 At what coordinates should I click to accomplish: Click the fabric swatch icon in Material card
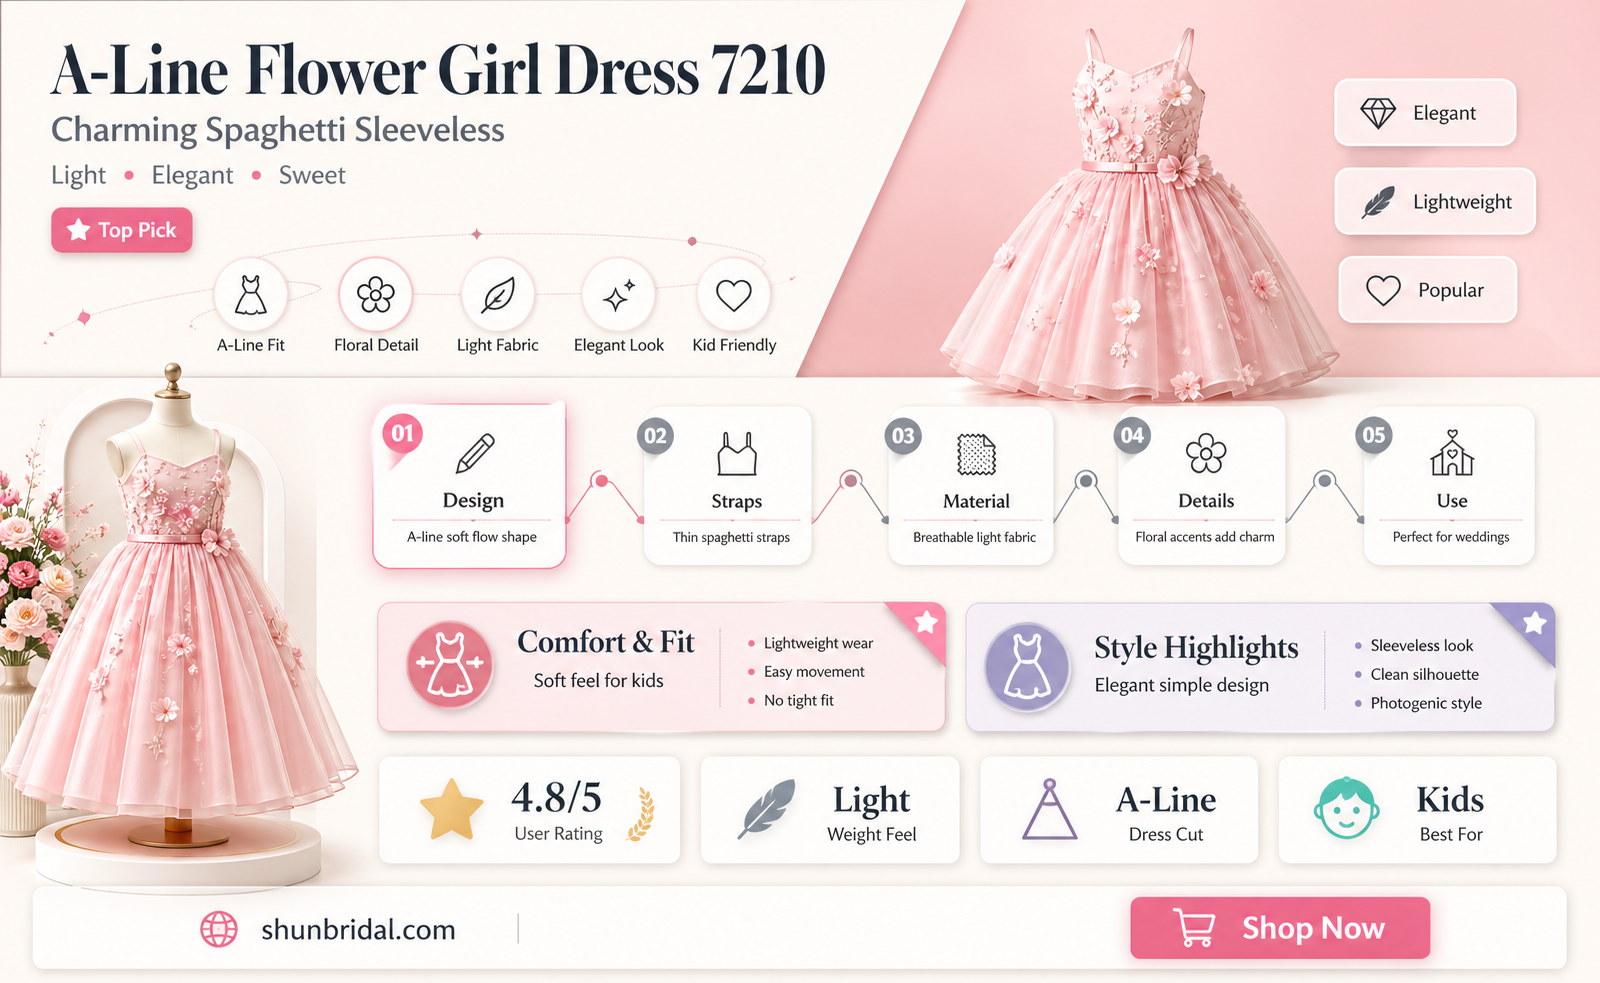point(976,454)
